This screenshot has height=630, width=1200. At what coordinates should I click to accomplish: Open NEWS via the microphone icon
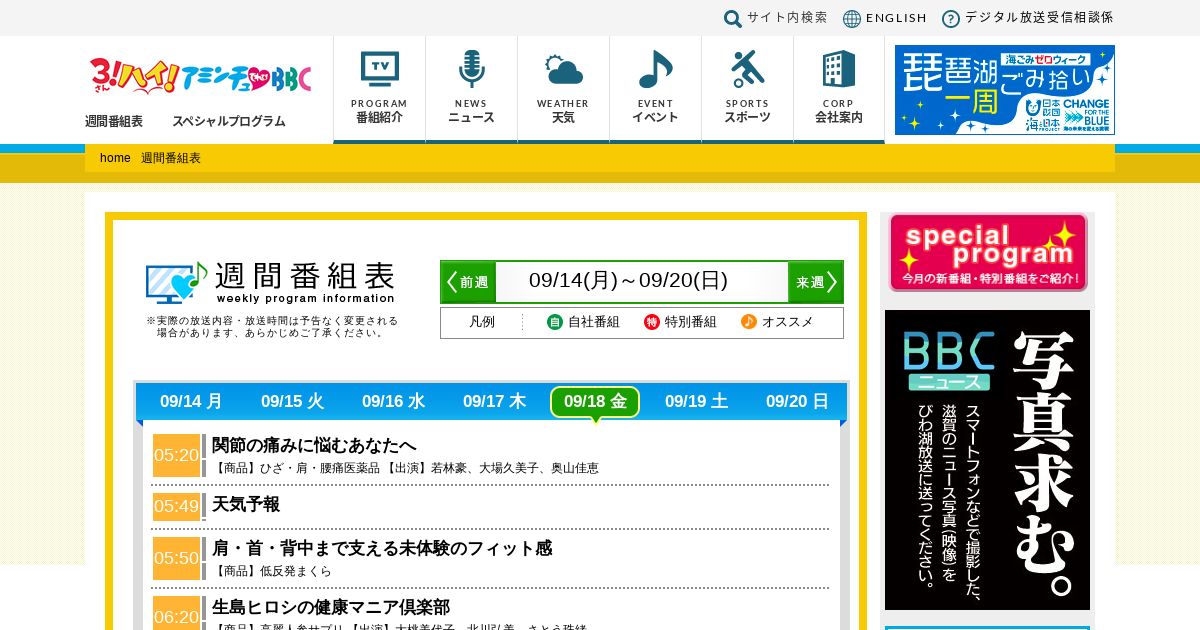471,69
